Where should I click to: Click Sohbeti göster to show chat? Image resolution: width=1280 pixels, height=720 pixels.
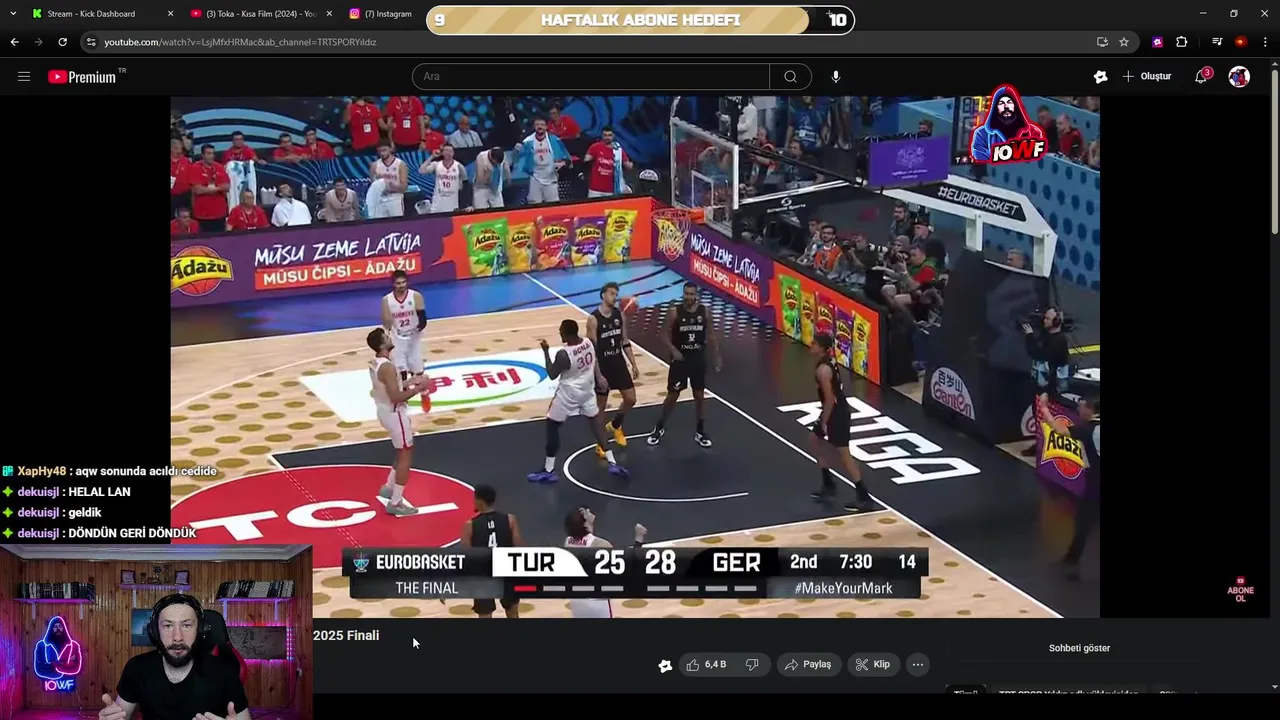(x=1079, y=648)
